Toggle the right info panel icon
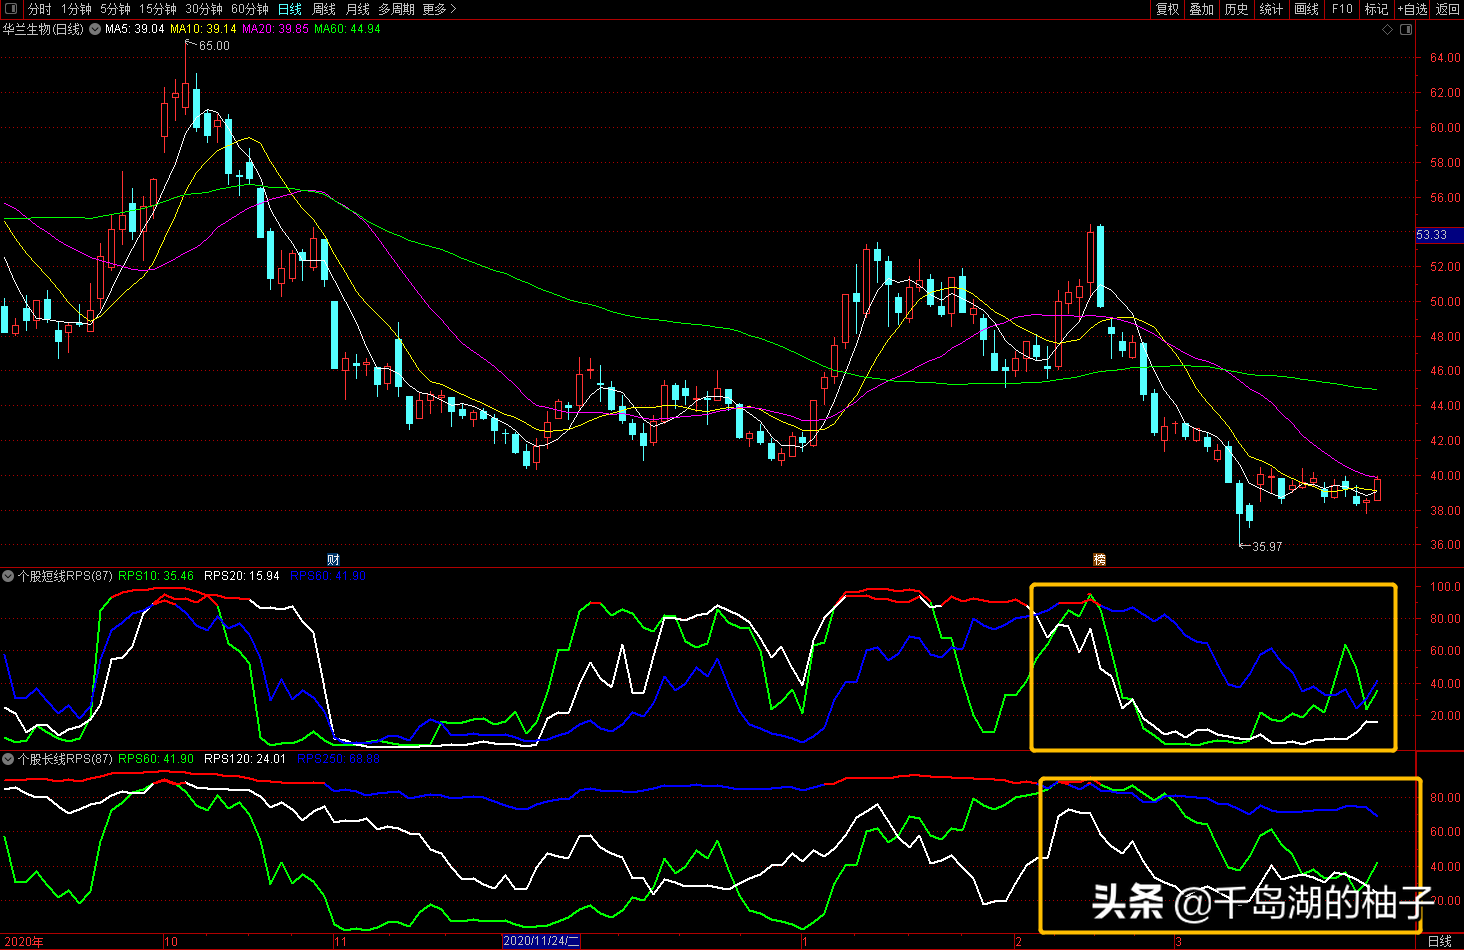 [x=1406, y=30]
